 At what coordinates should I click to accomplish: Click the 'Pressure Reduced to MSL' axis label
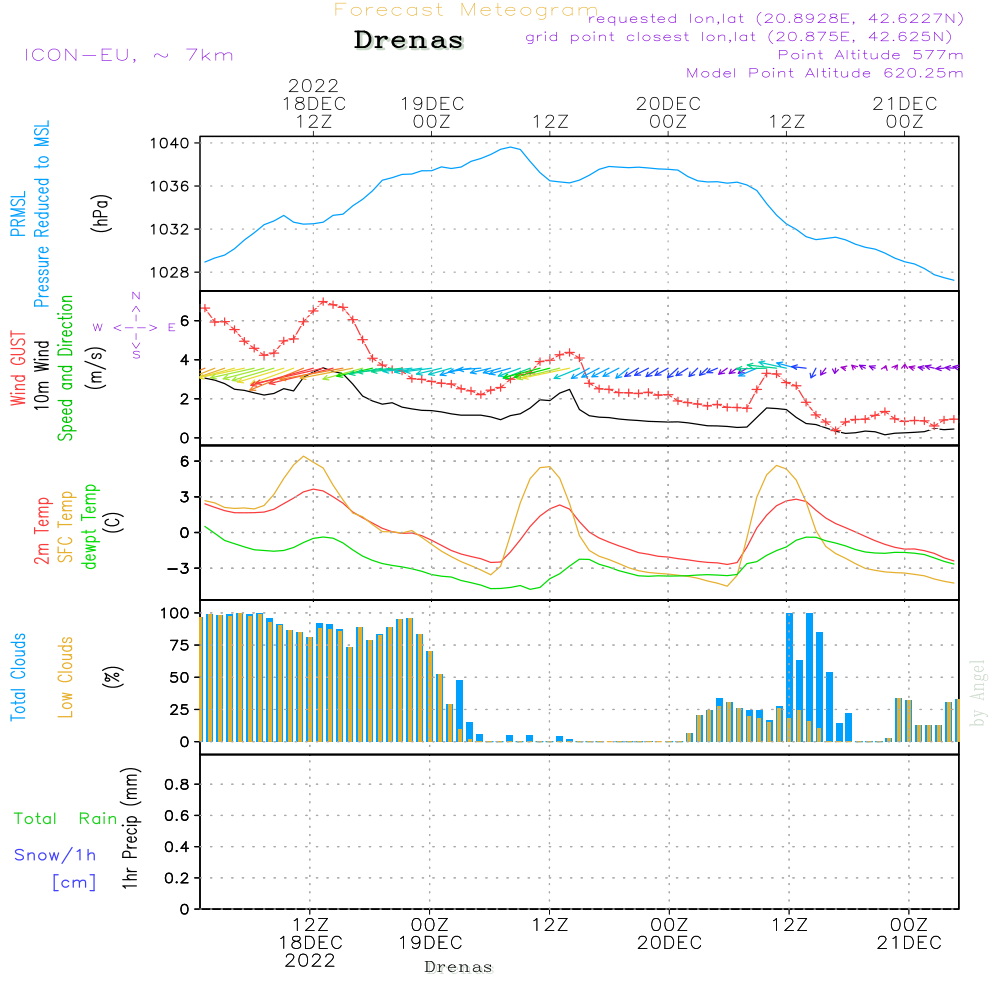[x=41, y=214]
